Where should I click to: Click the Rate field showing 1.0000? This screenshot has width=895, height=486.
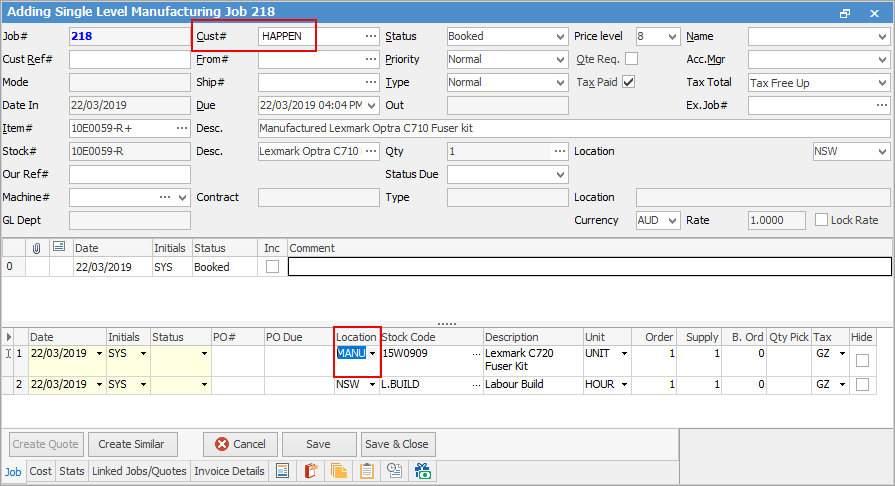pyautogui.click(x=777, y=220)
